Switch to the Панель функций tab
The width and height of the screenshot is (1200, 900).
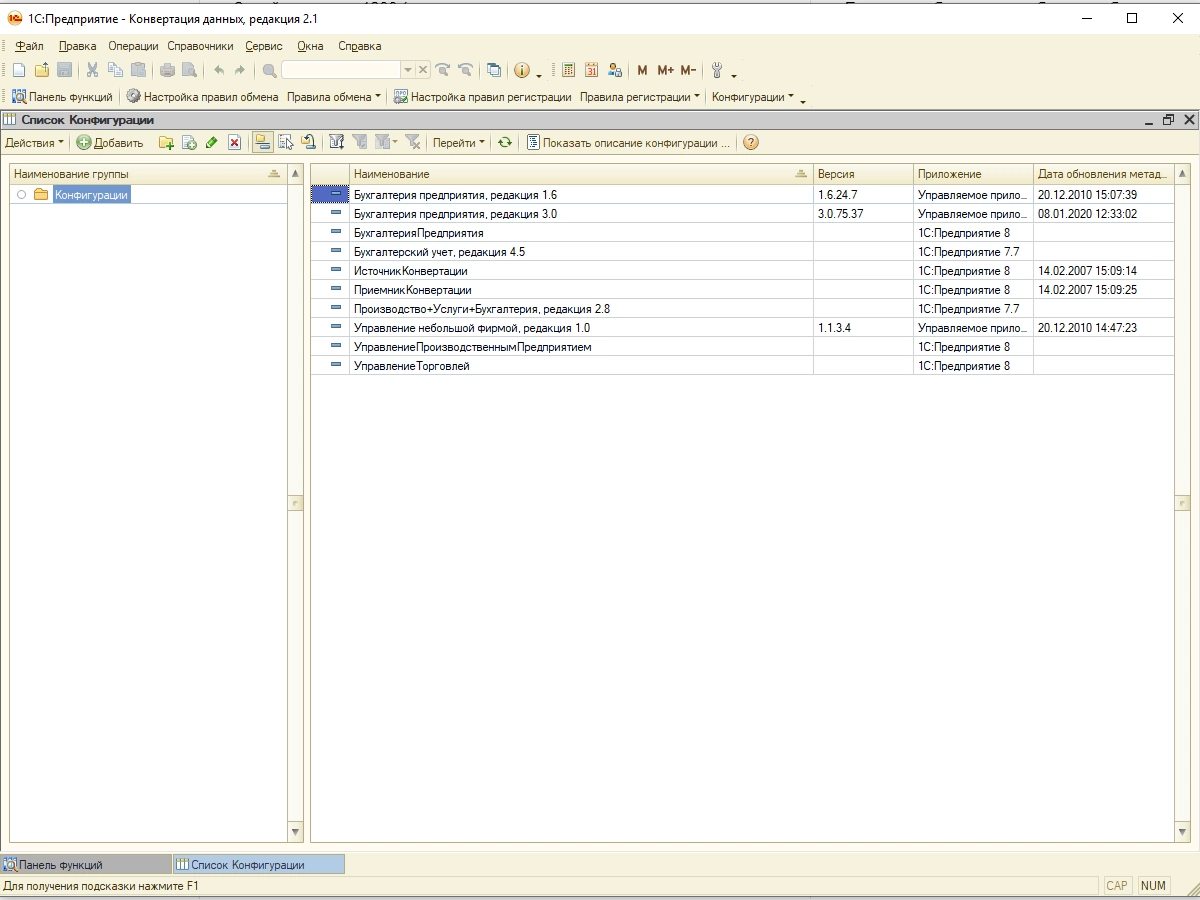click(60, 865)
